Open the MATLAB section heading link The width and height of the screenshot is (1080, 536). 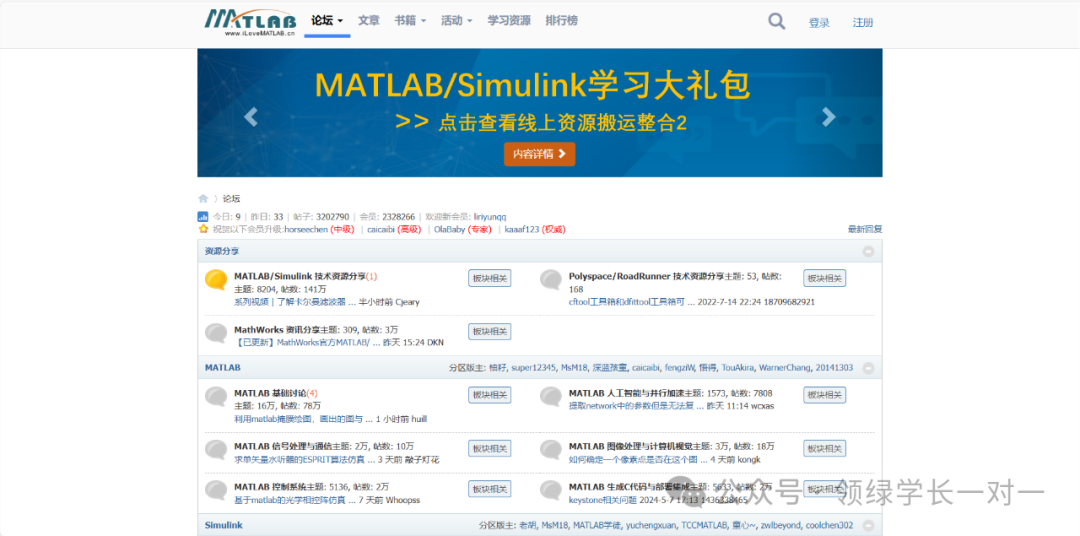[222, 368]
